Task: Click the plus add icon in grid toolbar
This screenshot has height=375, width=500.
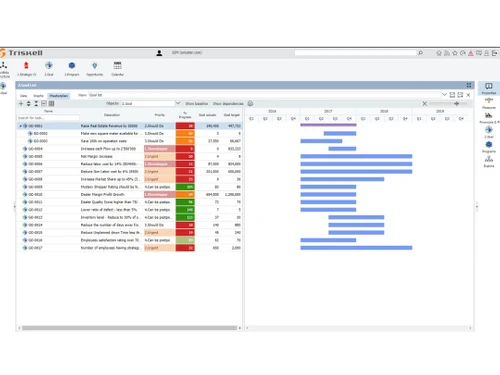Action: point(21,104)
